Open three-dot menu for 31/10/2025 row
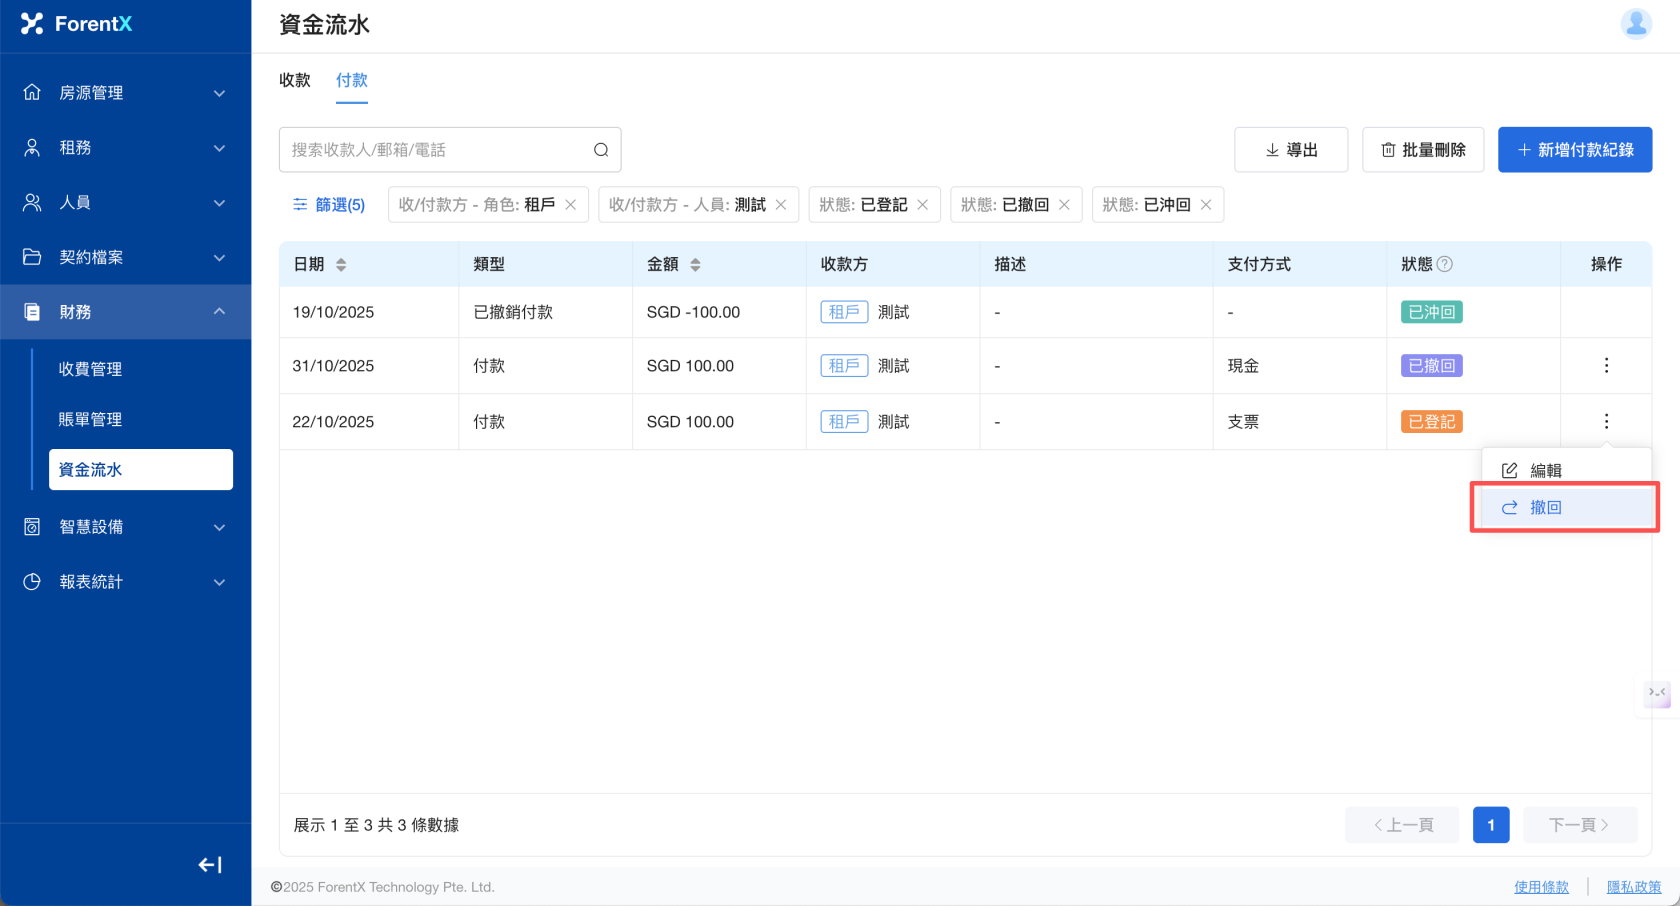Viewport: 1680px width, 906px height. pyautogui.click(x=1606, y=366)
